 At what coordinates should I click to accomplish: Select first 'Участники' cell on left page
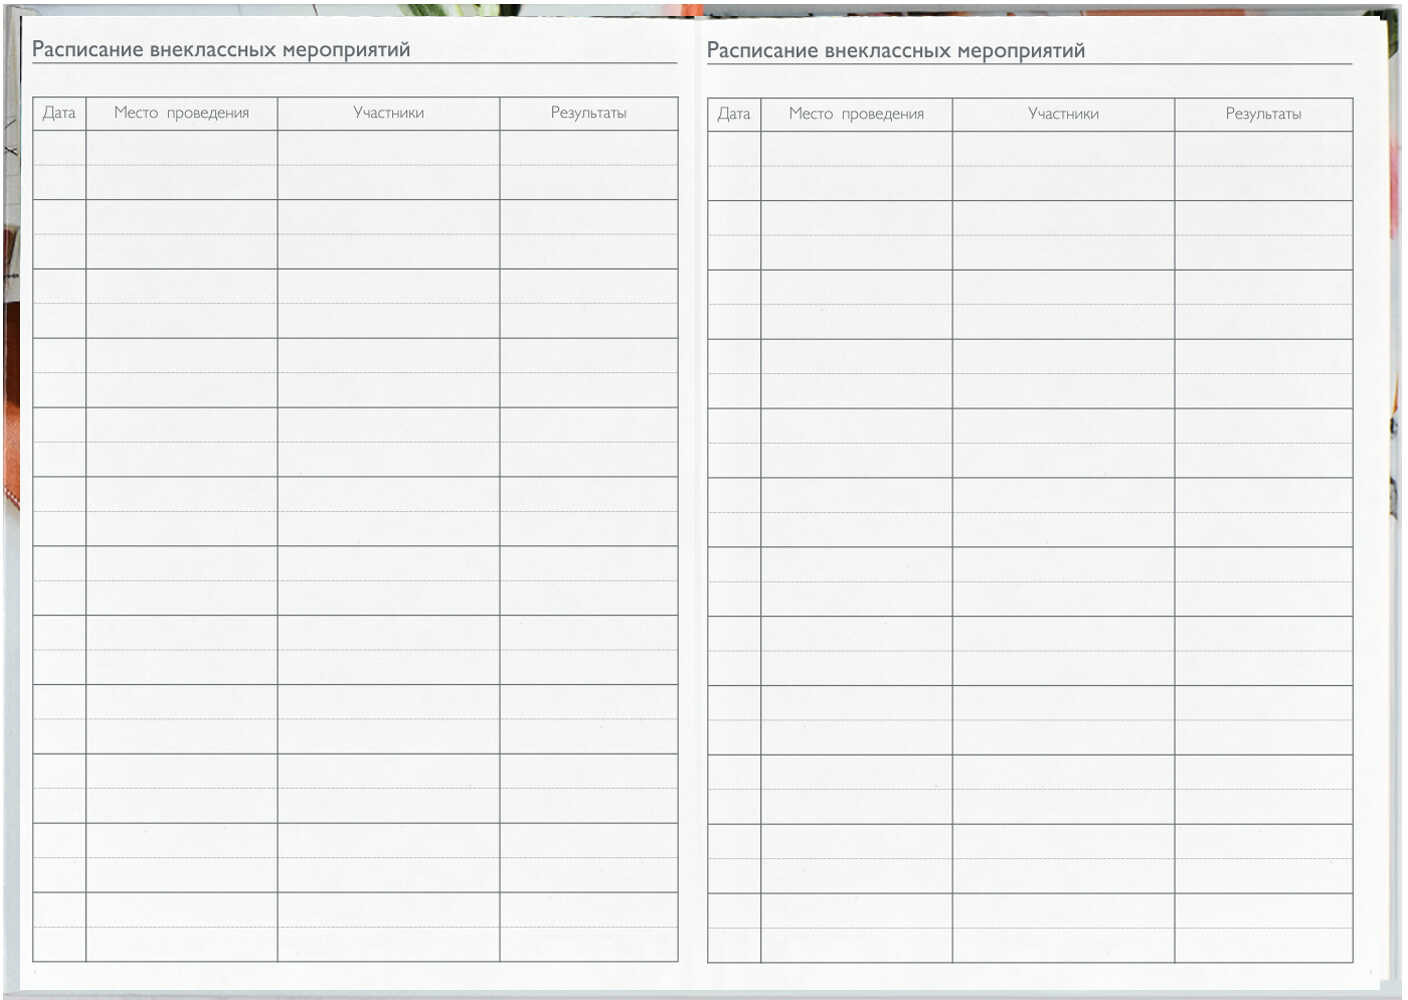388,165
